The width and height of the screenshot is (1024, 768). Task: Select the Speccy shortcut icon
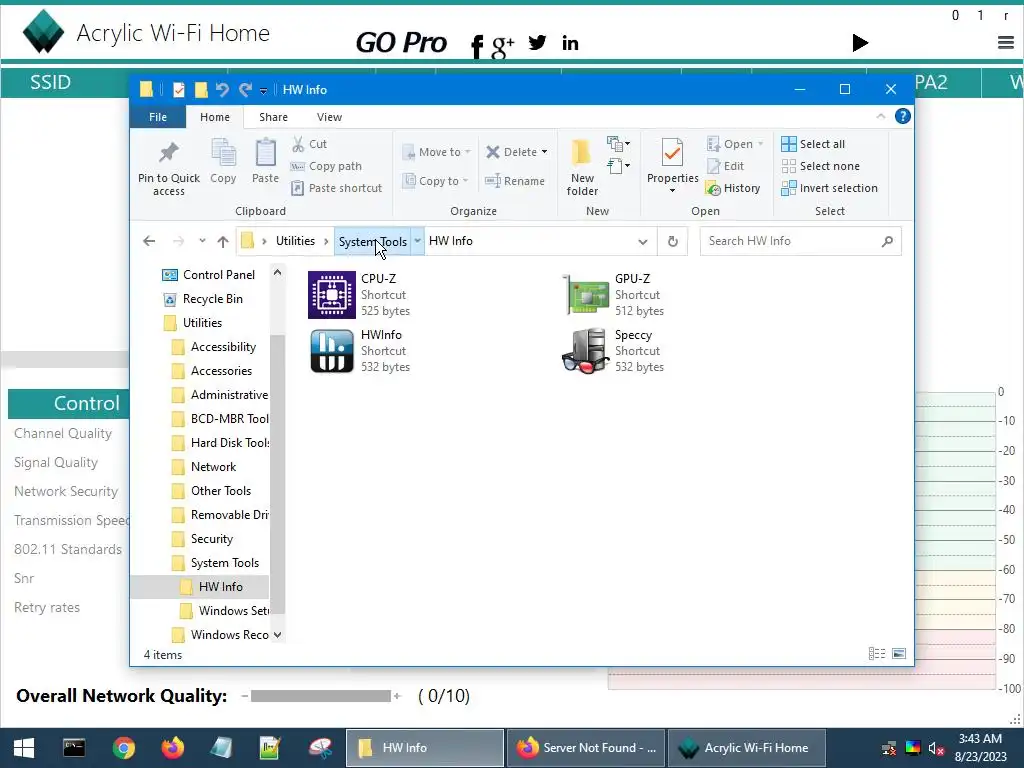(x=586, y=351)
